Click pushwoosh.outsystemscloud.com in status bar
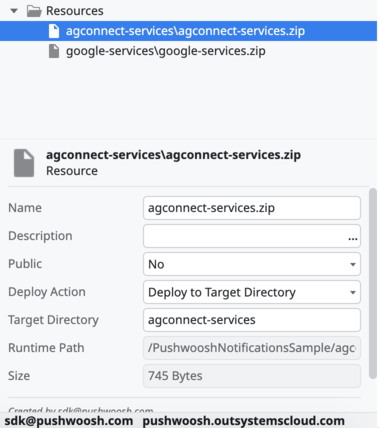This screenshot has width=379, height=428. tap(243, 421)
